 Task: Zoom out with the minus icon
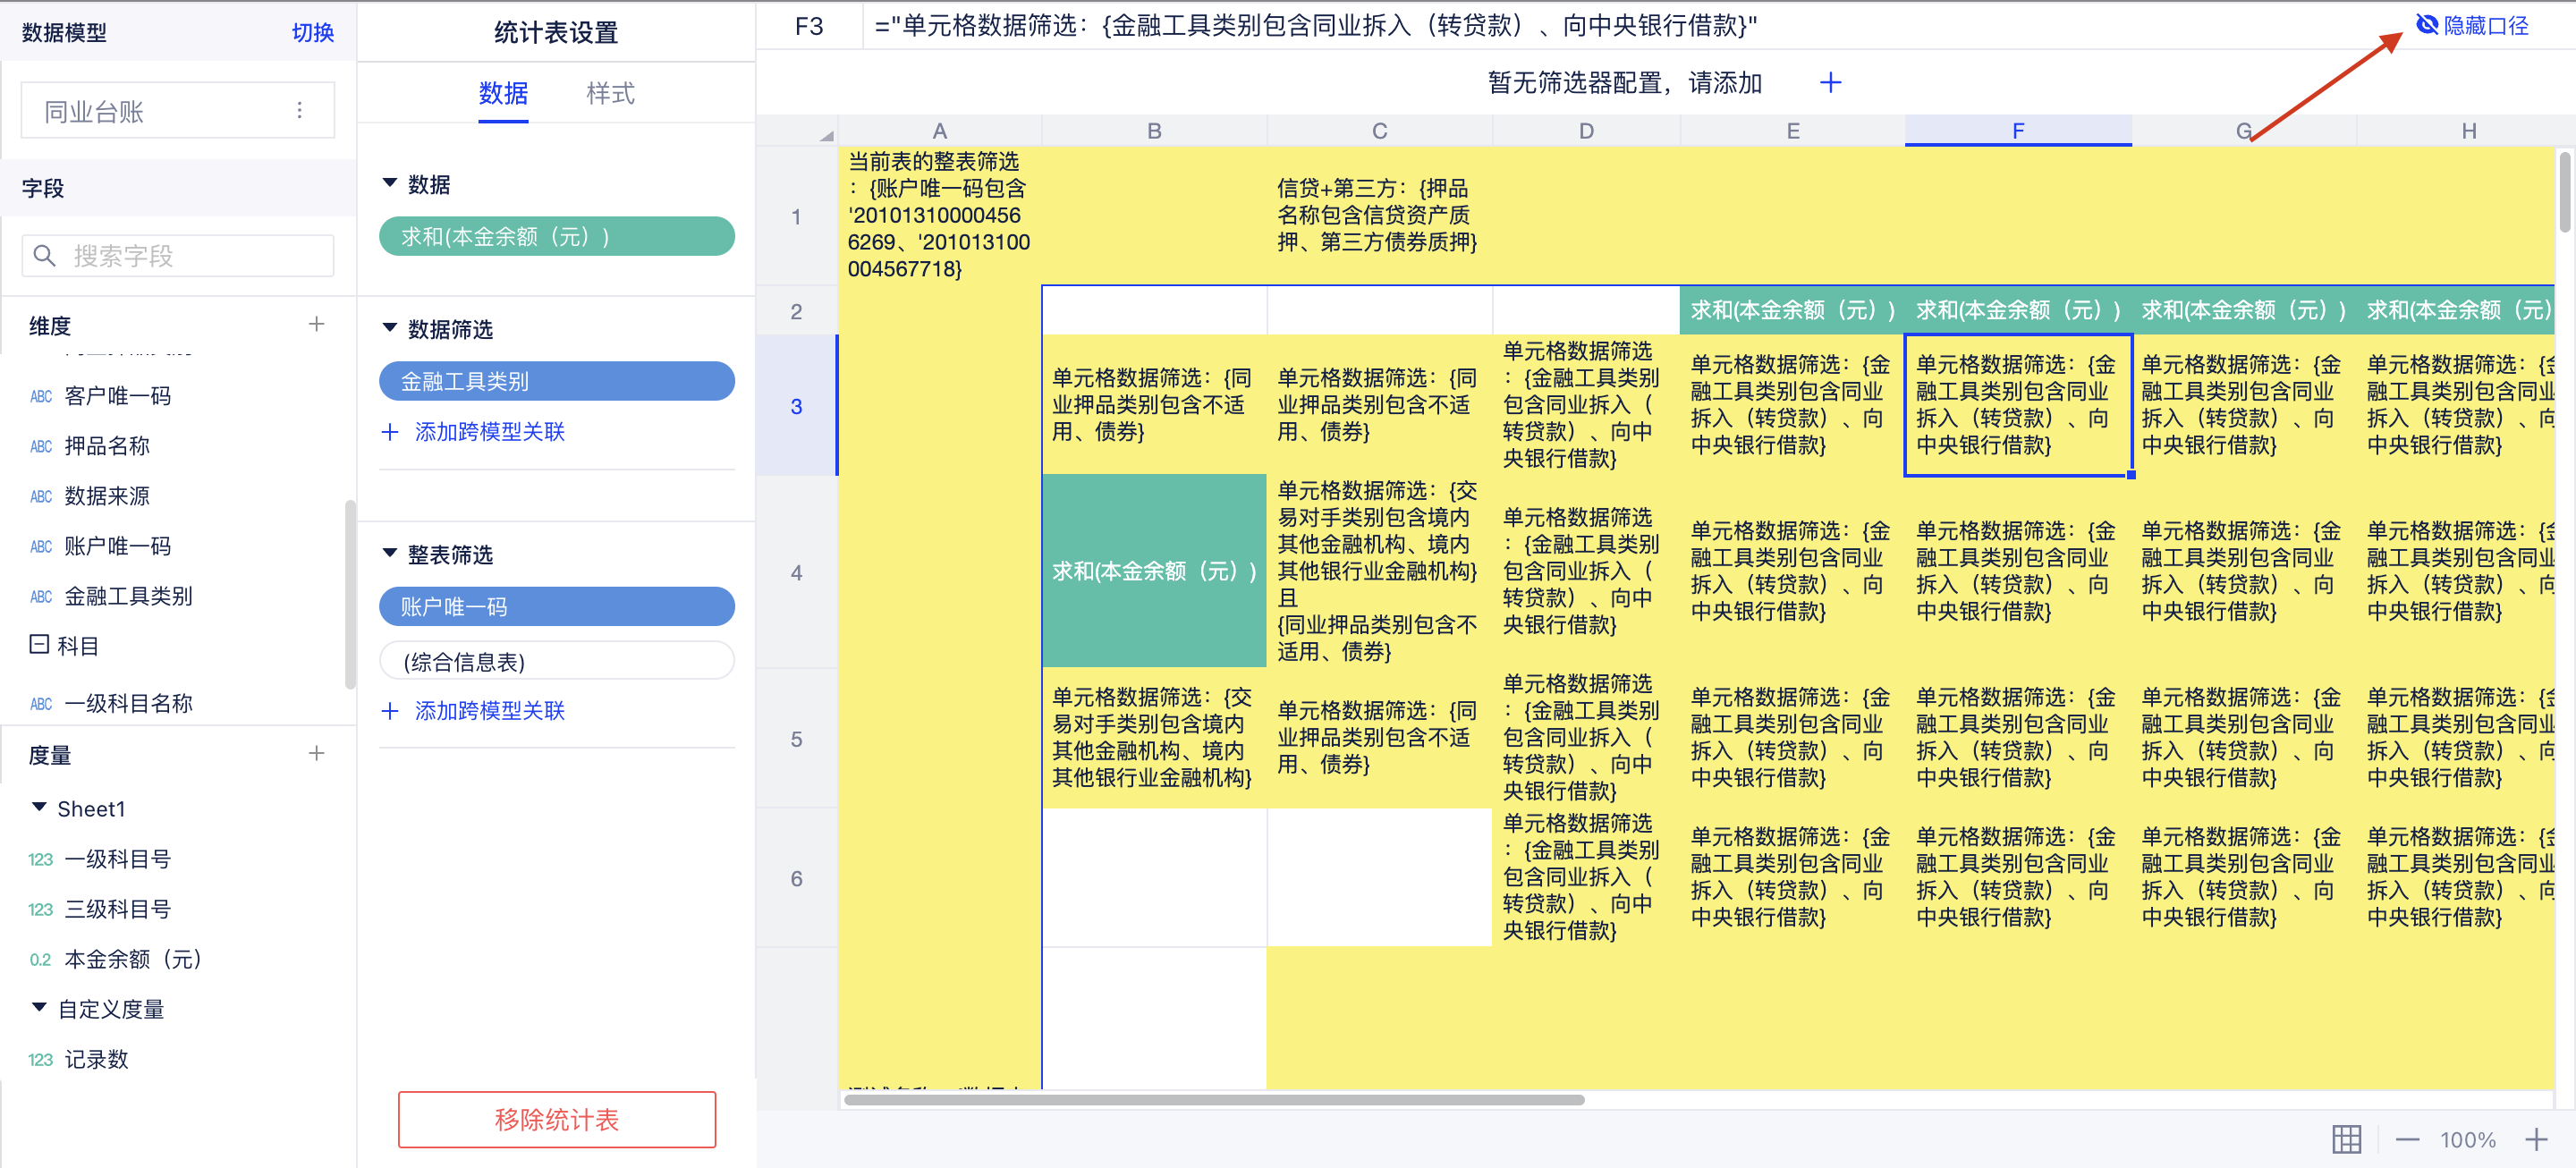click(x=2407, y=1139)
